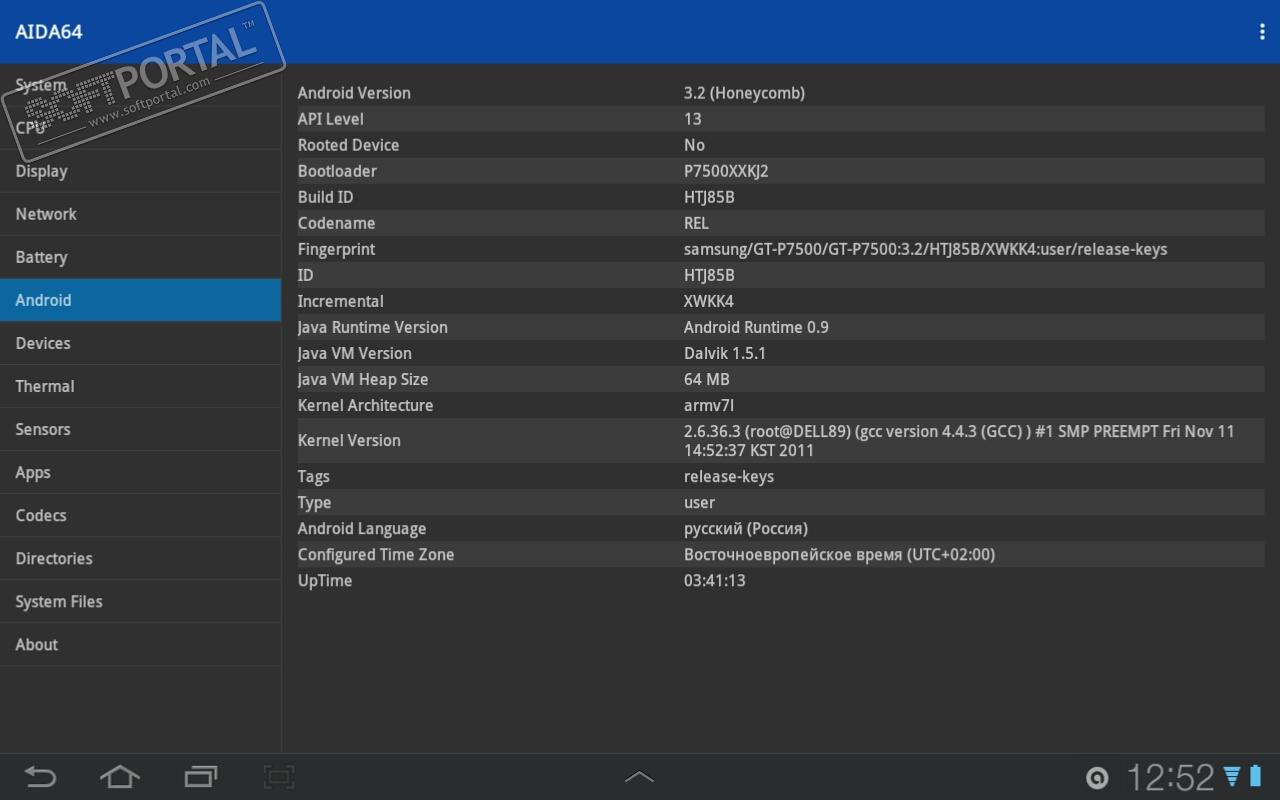
Task: Open the About section
Action: coord(140,644)
